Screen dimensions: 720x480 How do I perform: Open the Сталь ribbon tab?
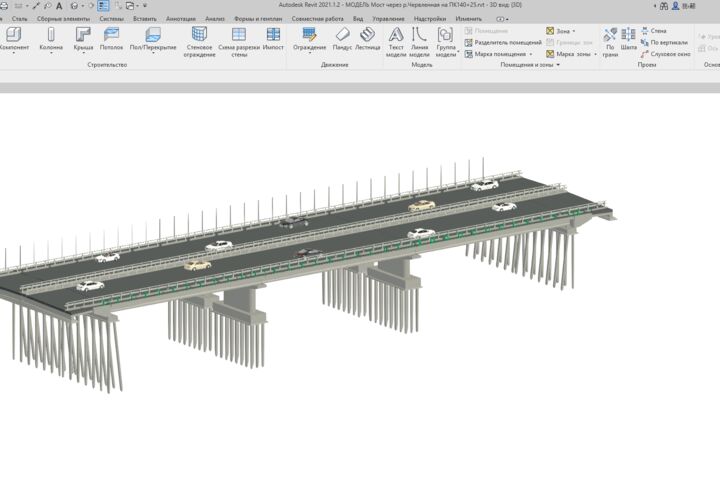click(x=19, y=19)
